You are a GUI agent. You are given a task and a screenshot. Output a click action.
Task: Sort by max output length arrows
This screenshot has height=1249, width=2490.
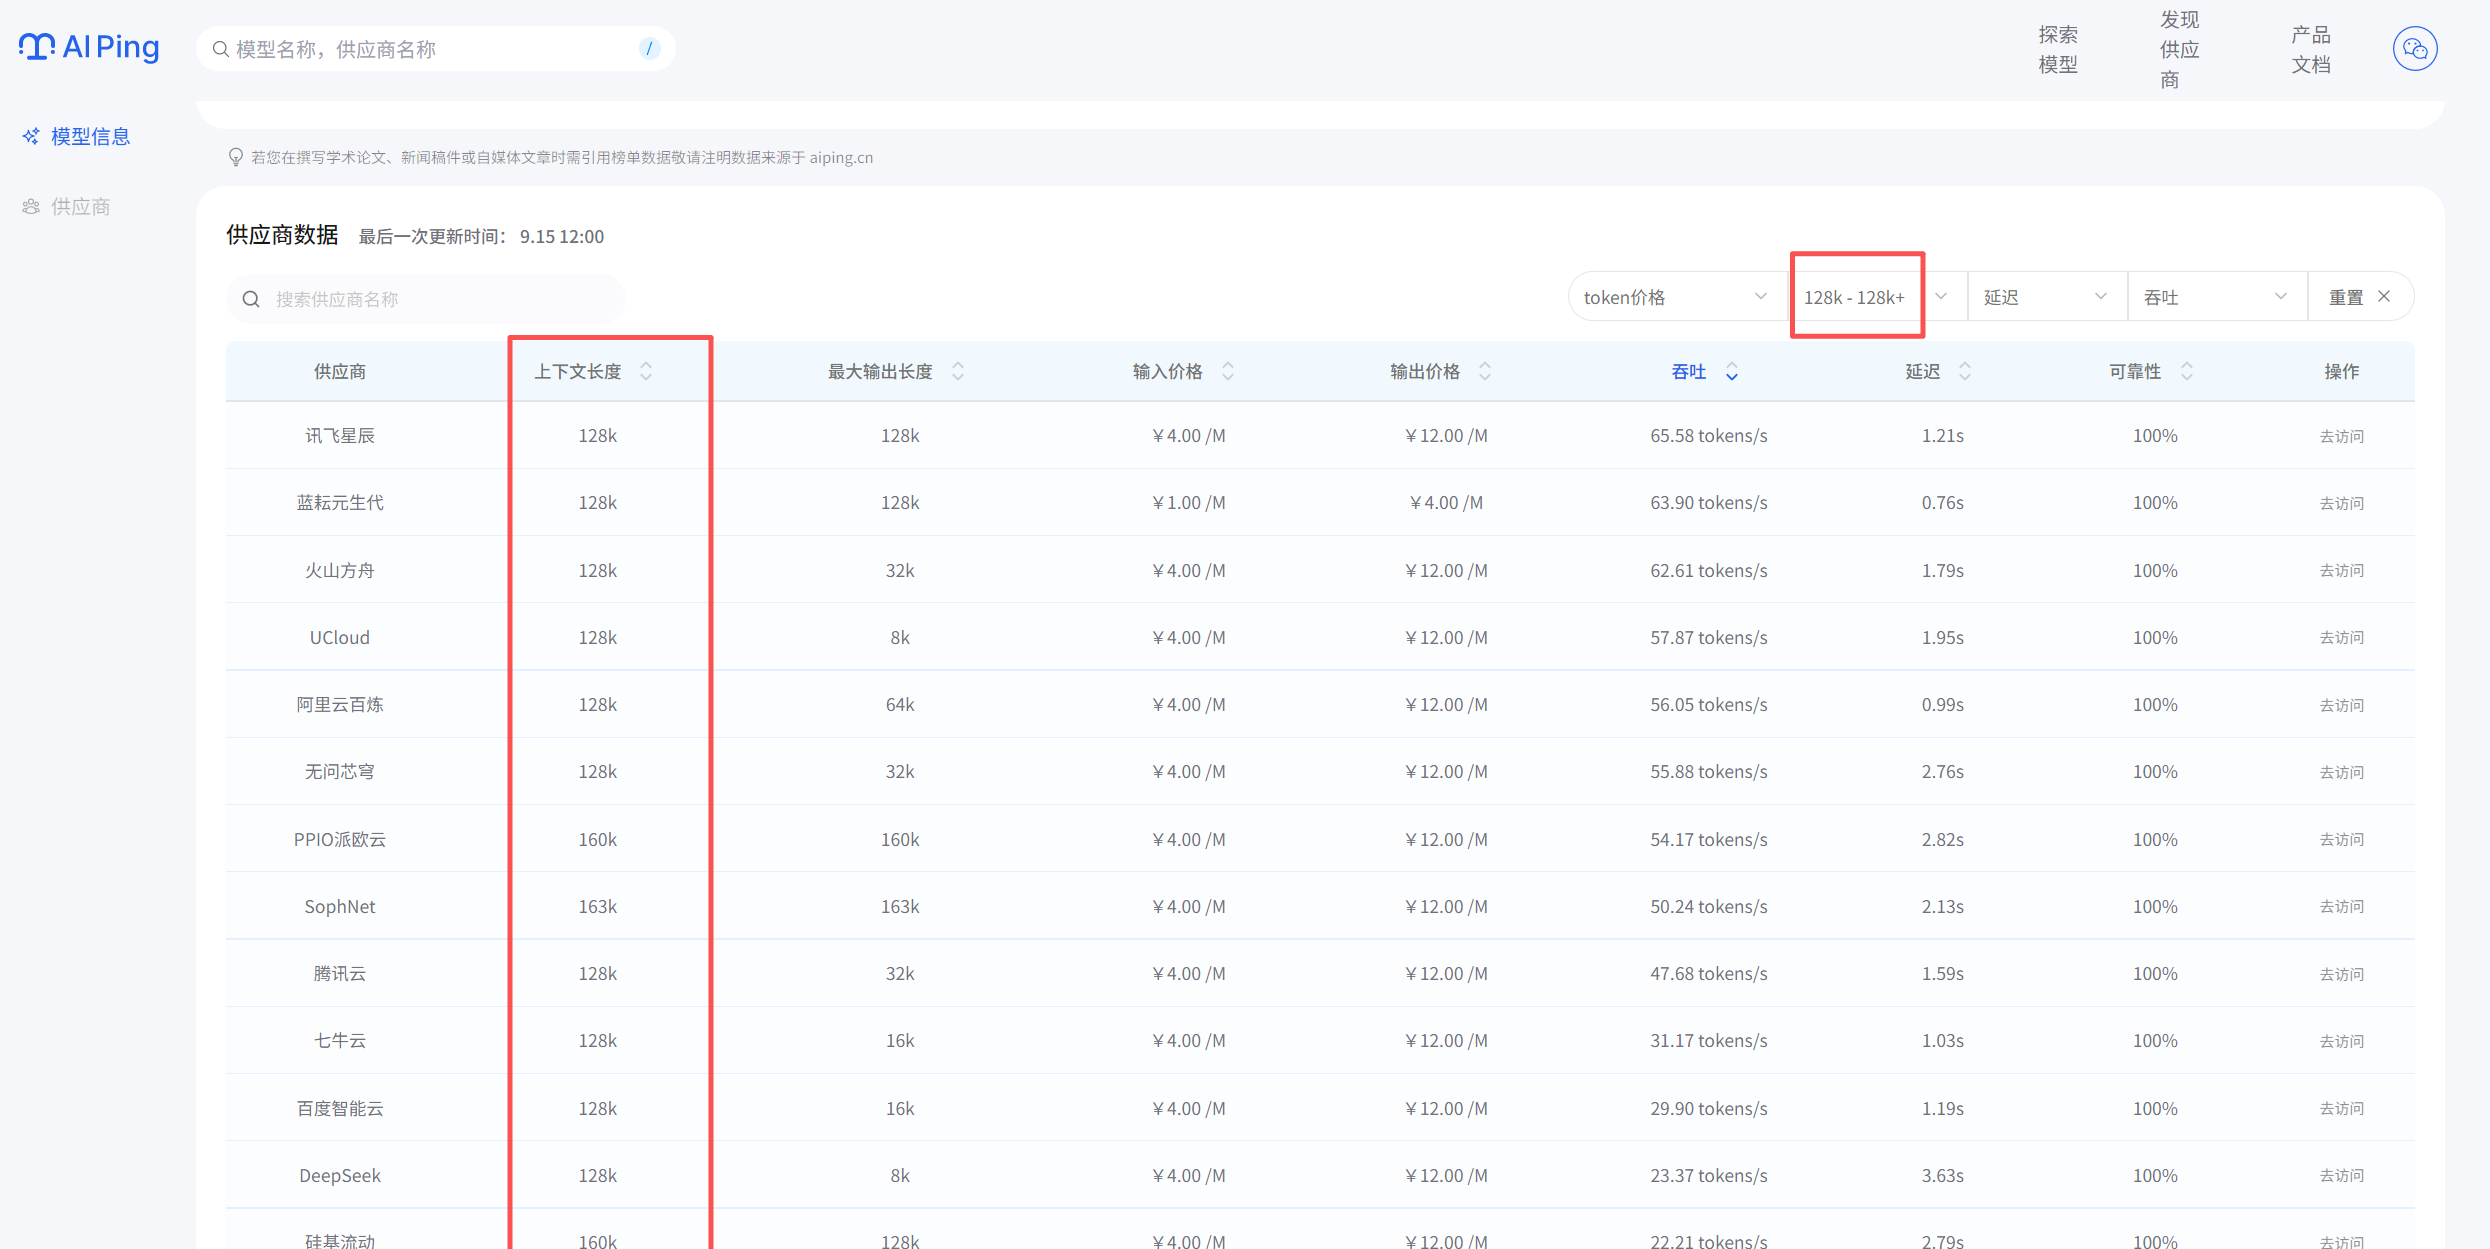[958, 371]
